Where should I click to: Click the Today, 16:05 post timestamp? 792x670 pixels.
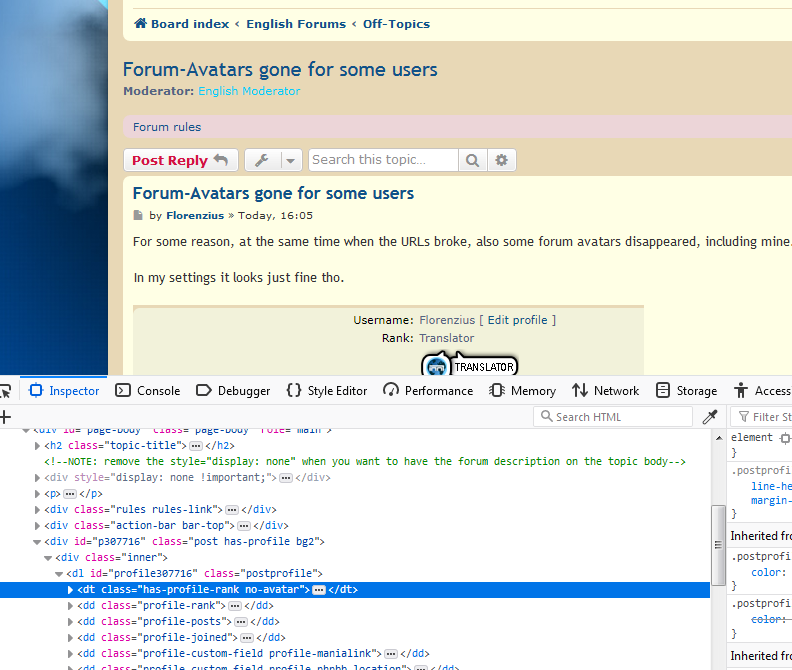(275, 215)
